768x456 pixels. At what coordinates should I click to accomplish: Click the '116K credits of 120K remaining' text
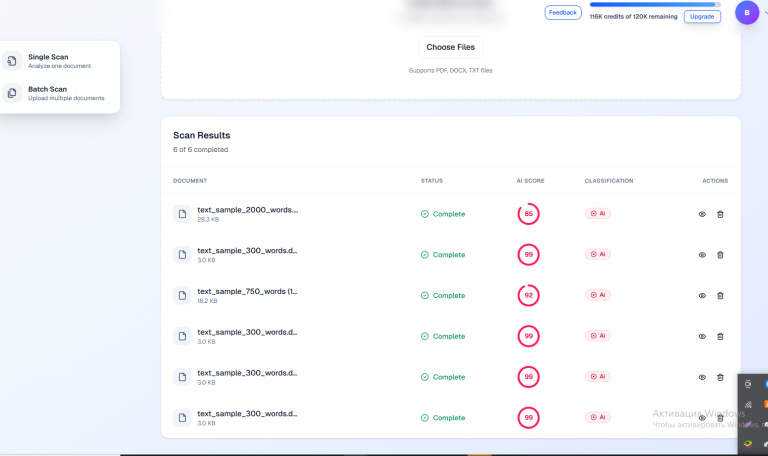click(633, 17)
